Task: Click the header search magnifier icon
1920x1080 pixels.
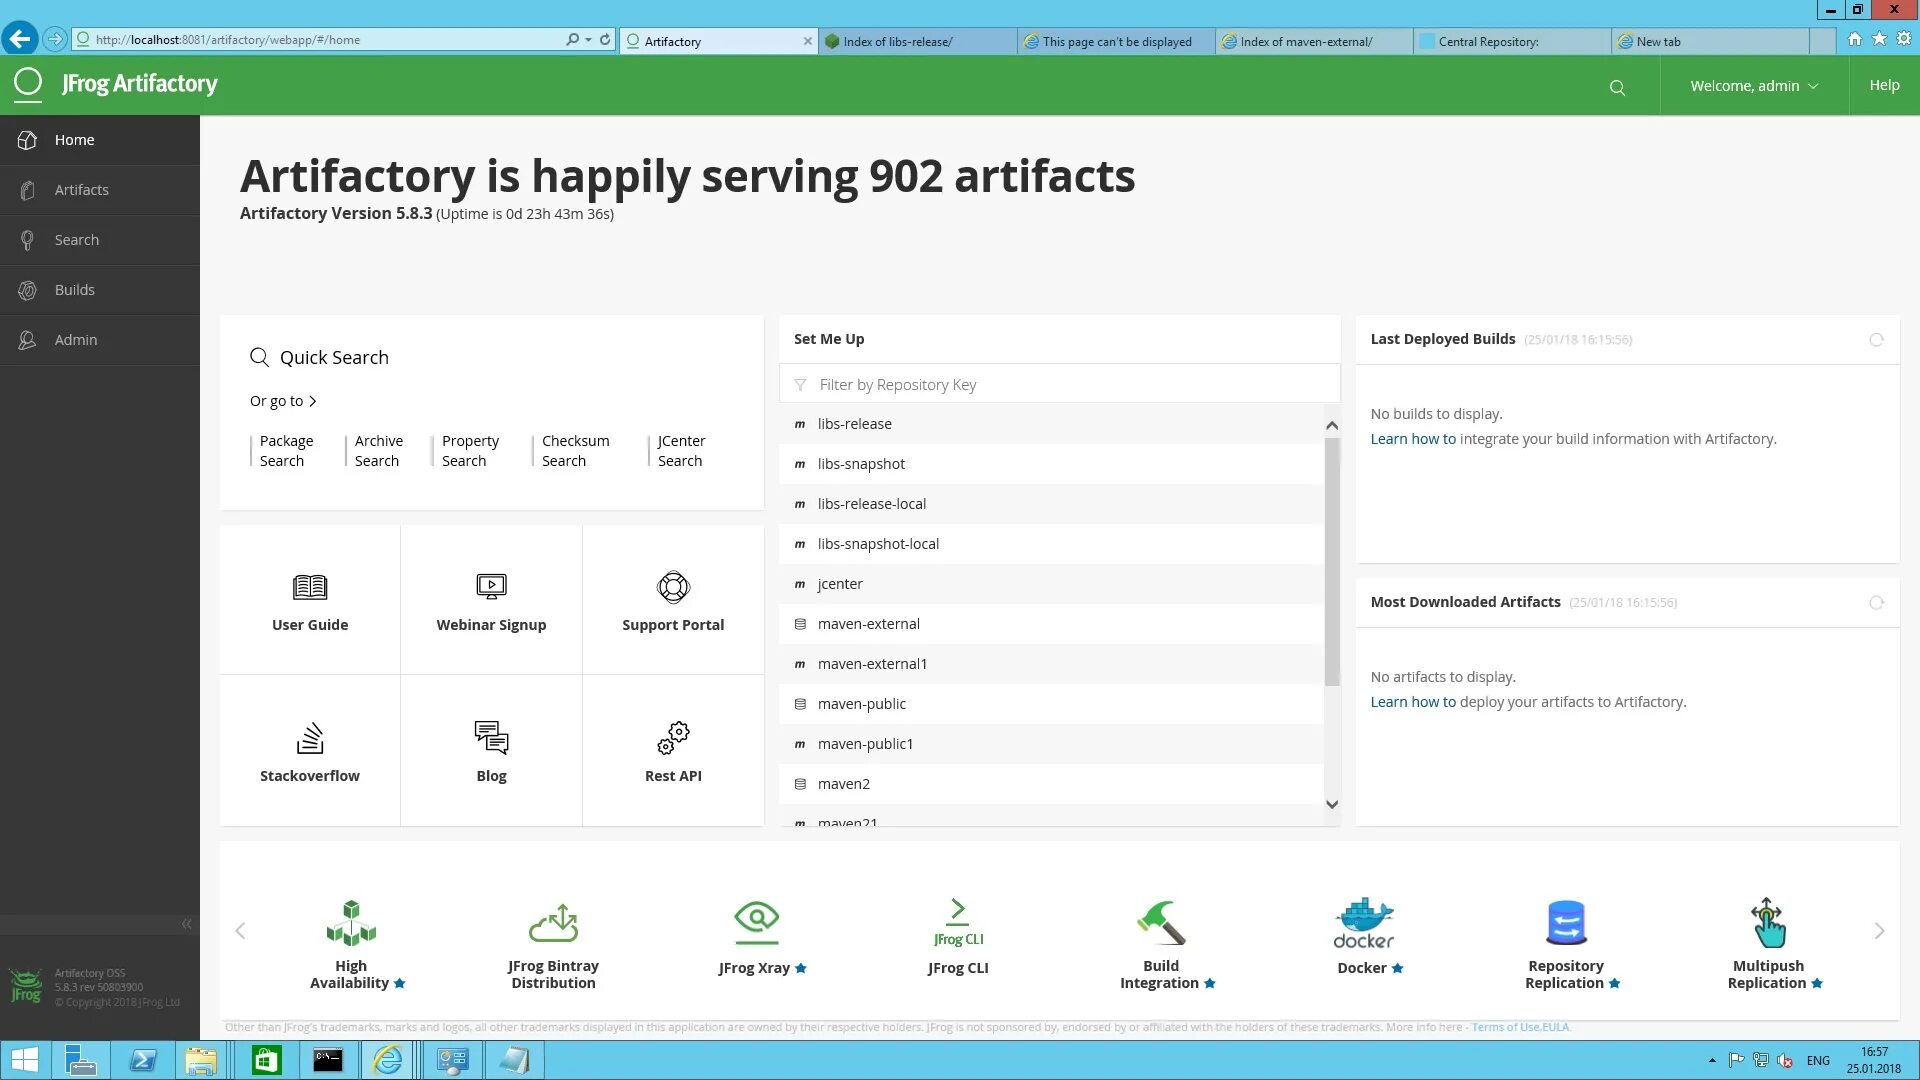Action: [x=1617, y=88]
